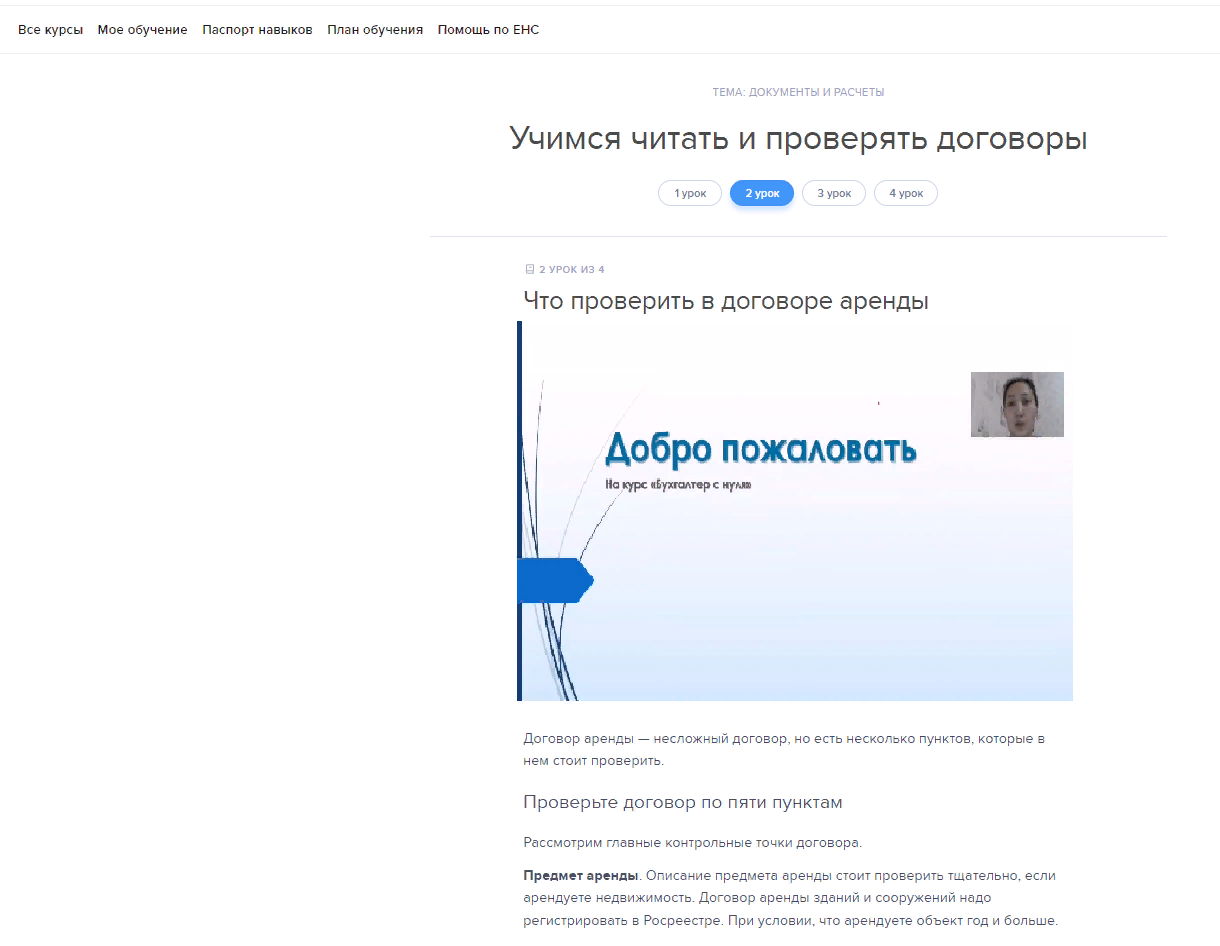
Task: Click the presenter webcam thumbnail in video
Action: point(1016,404)
